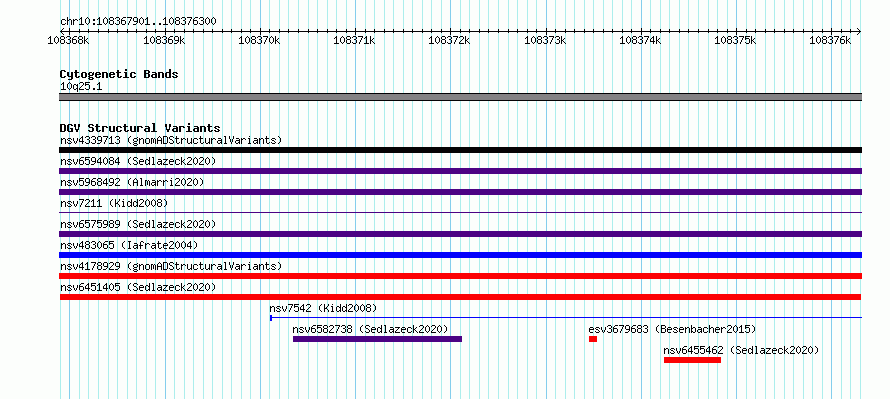Open nsv6582738 (Sedlazeck2020) label

[371, 329]
